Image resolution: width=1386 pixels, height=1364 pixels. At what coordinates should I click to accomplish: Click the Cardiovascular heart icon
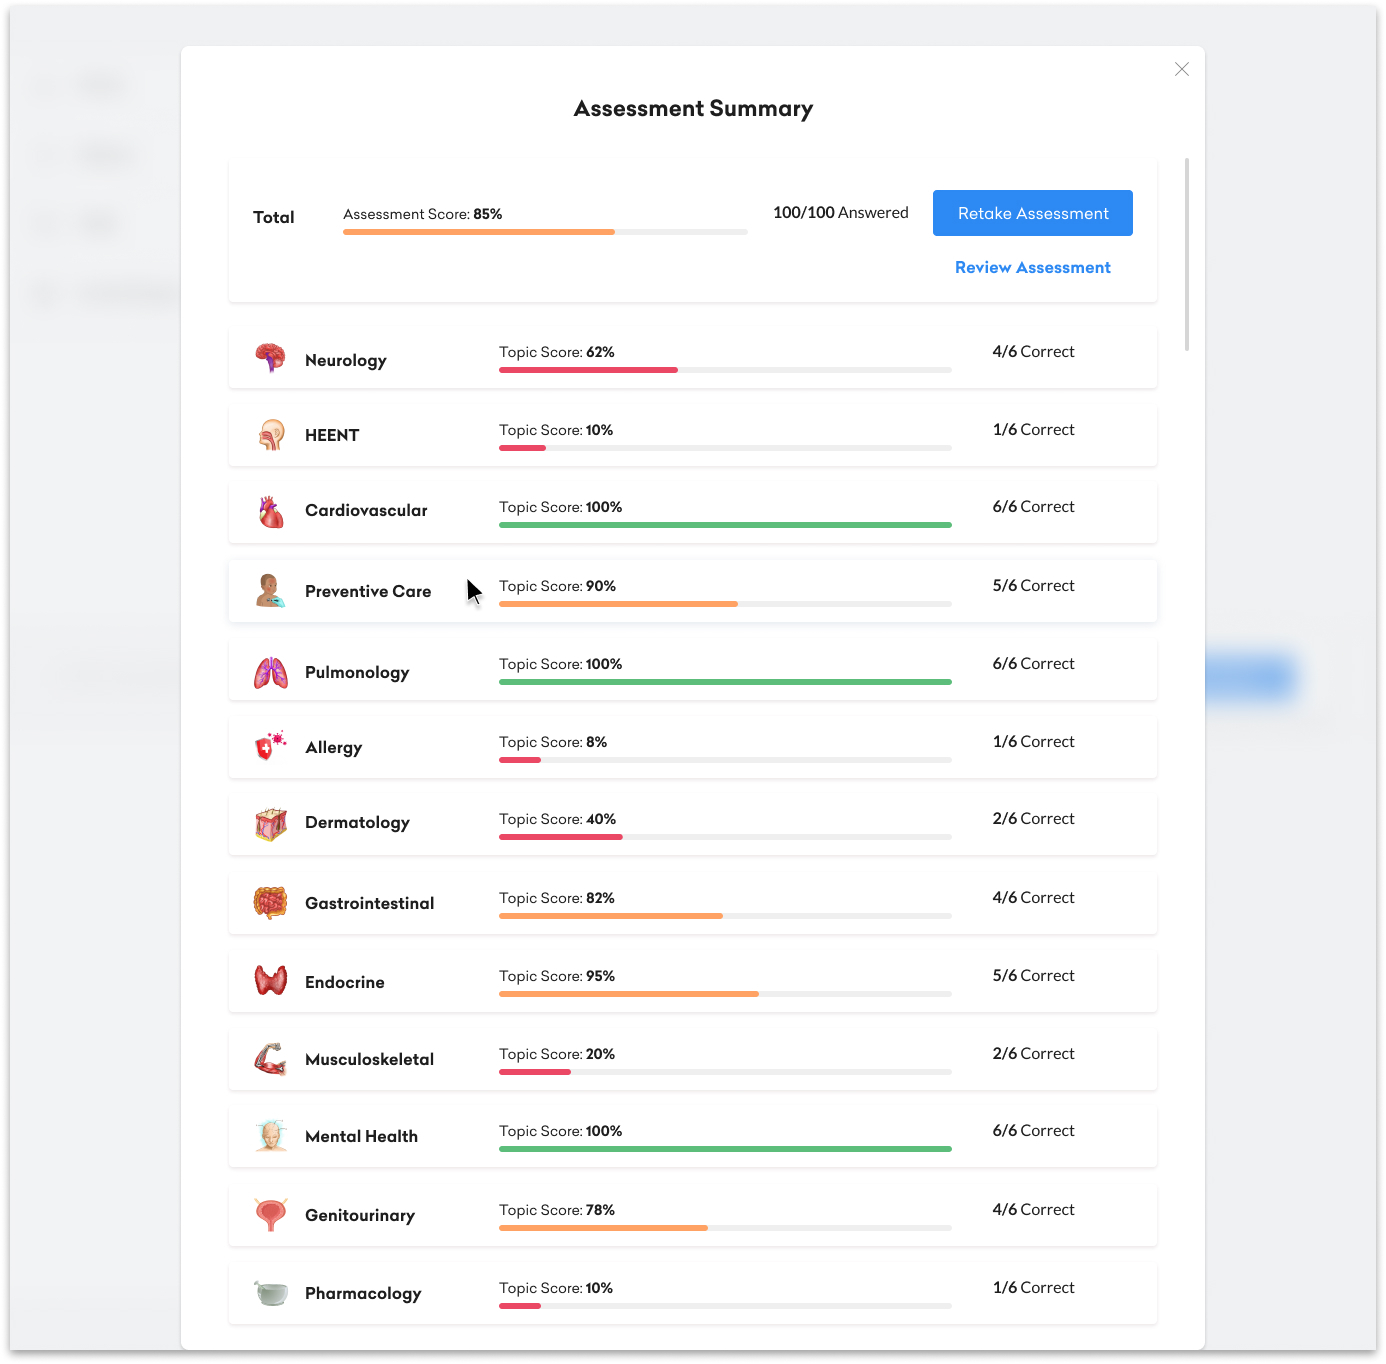pos(270,512)
